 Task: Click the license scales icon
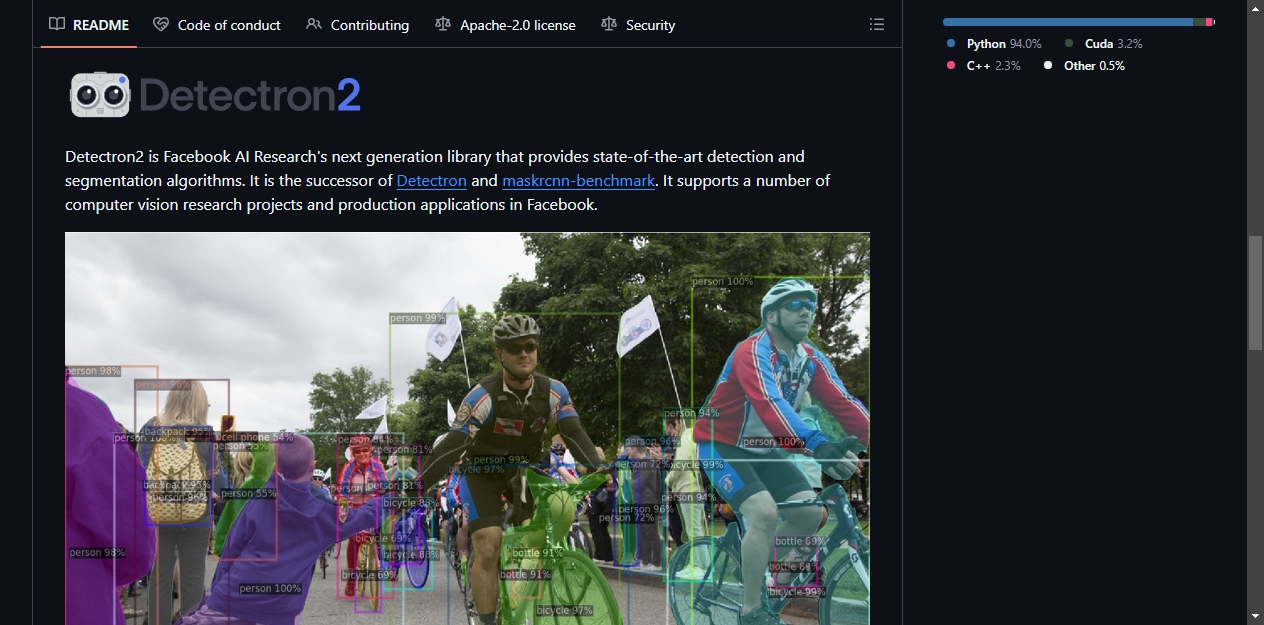[443, 25]
